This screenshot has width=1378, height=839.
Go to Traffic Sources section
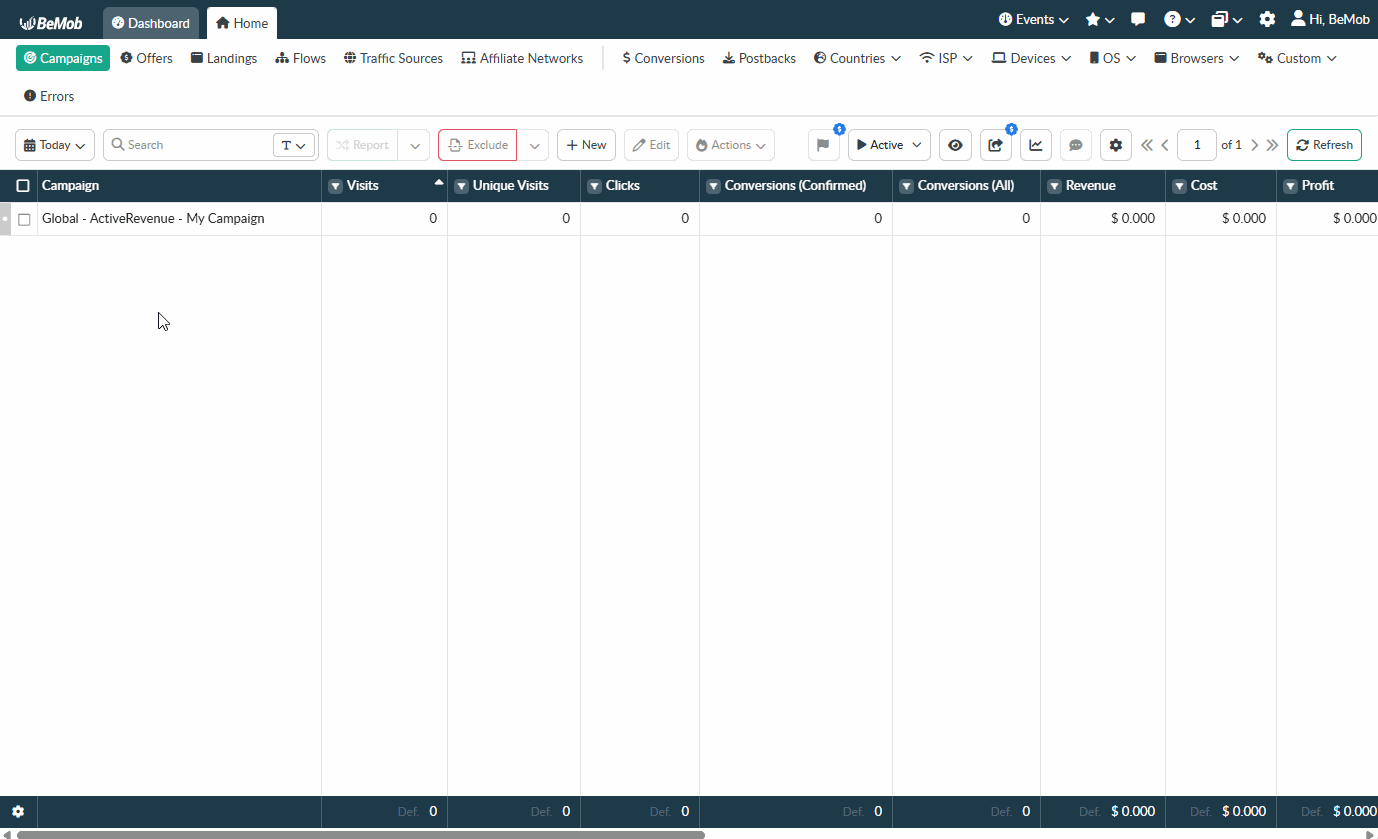click(393, 58)
